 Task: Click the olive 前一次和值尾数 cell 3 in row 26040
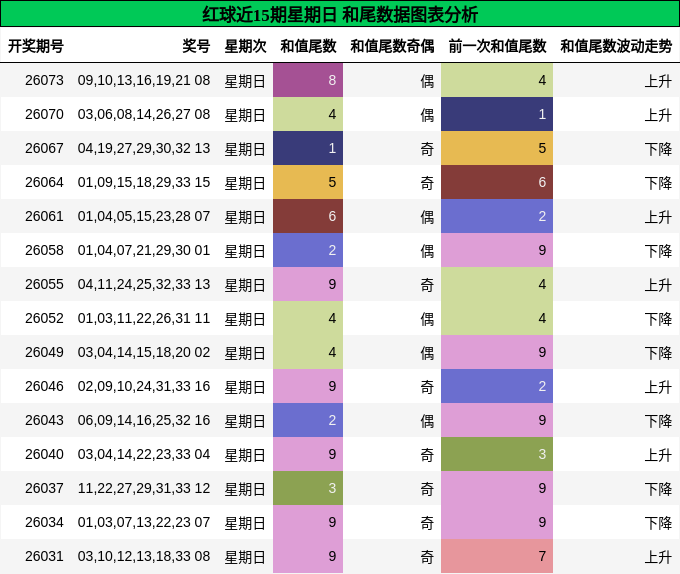pos(497,454)
